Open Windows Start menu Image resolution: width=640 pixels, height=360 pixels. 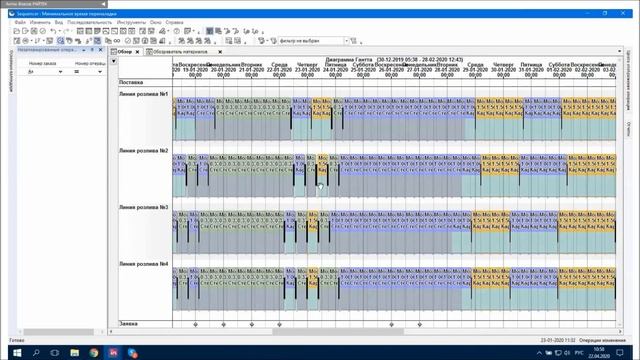point(17,352)
